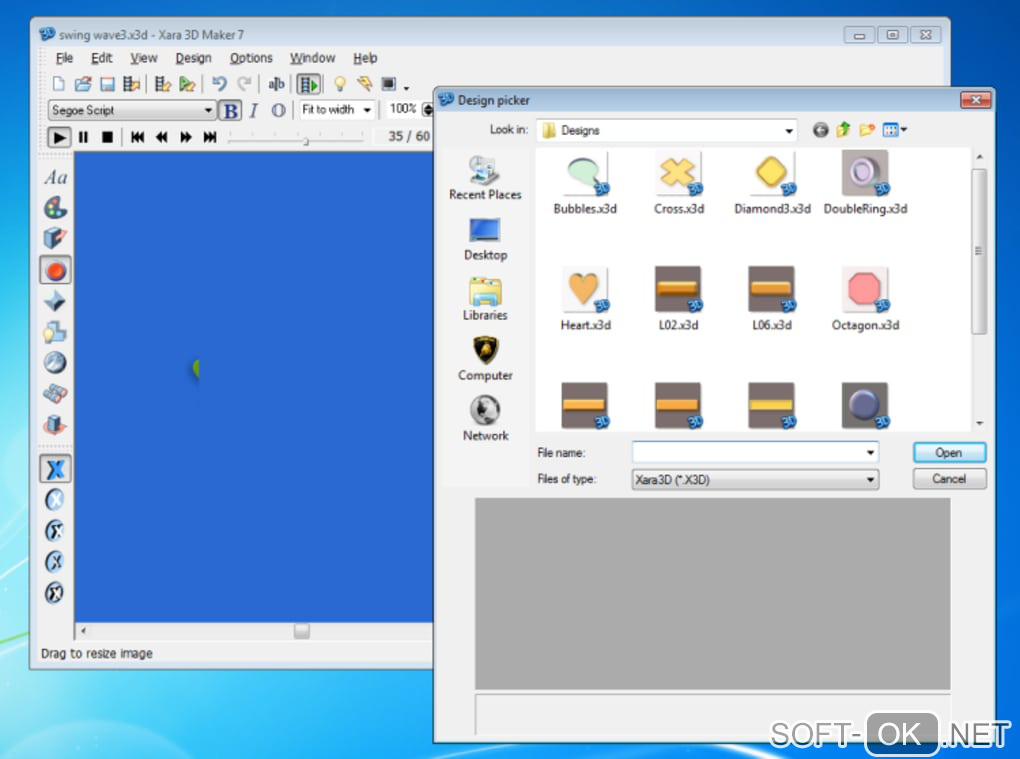The height and width of the screenshot is (759, 1020).
Task: Pause the animation
Action: point(83,137)
